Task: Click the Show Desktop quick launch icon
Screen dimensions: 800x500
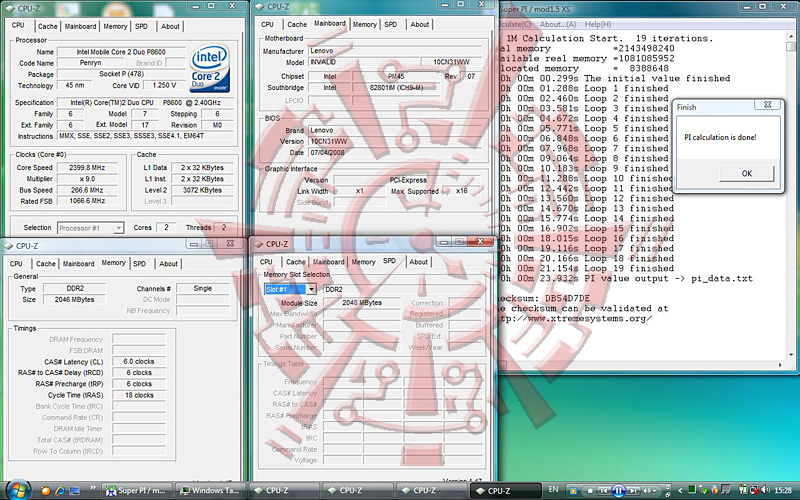Action: 74,491
